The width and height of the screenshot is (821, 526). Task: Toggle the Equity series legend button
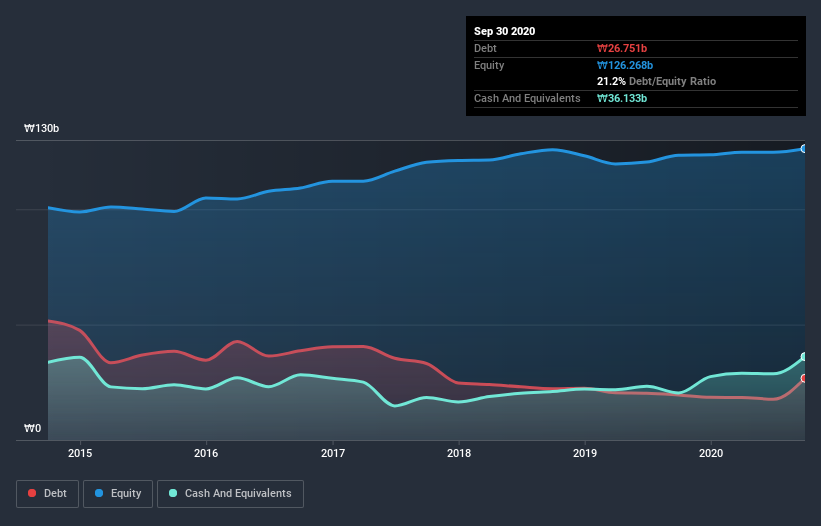118,494
